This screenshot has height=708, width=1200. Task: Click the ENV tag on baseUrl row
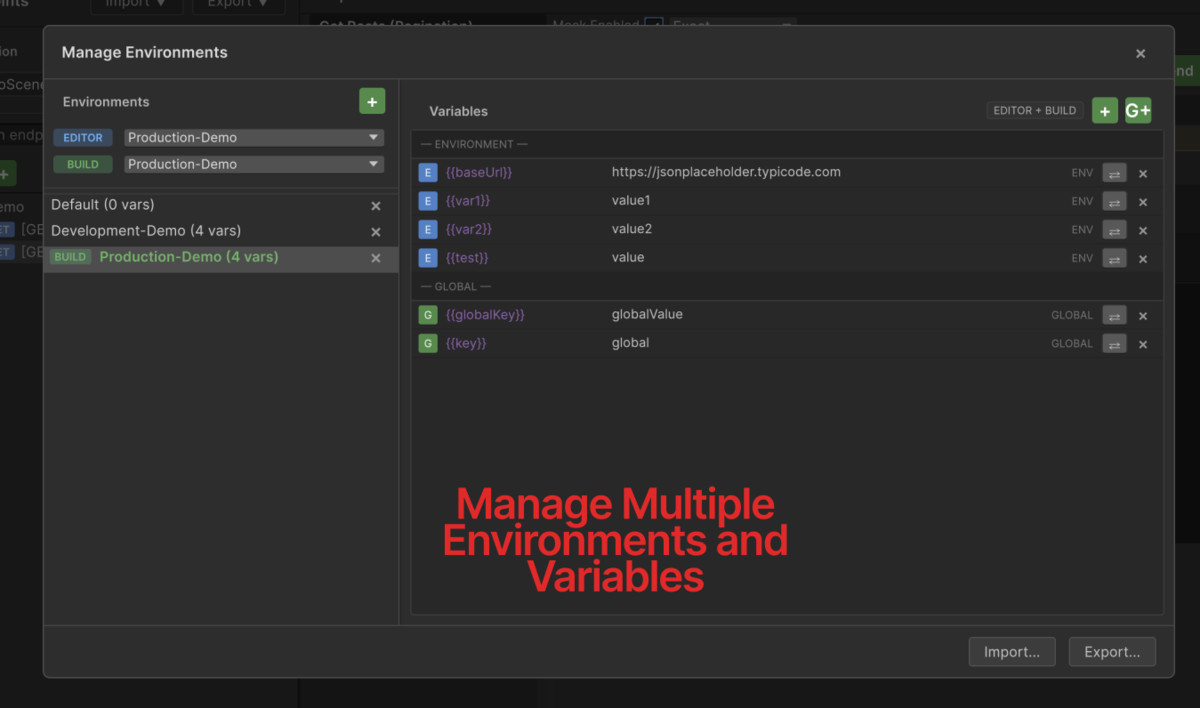1082,173
